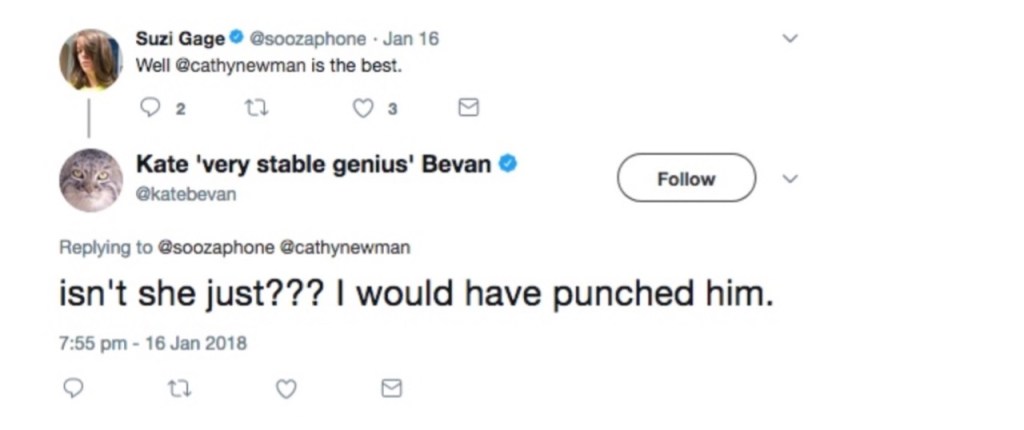Image resolution: width=1024 pixels, height=430 pixels.
Task: Expand options chevron next to Follow button
Action: click(790, 179)
